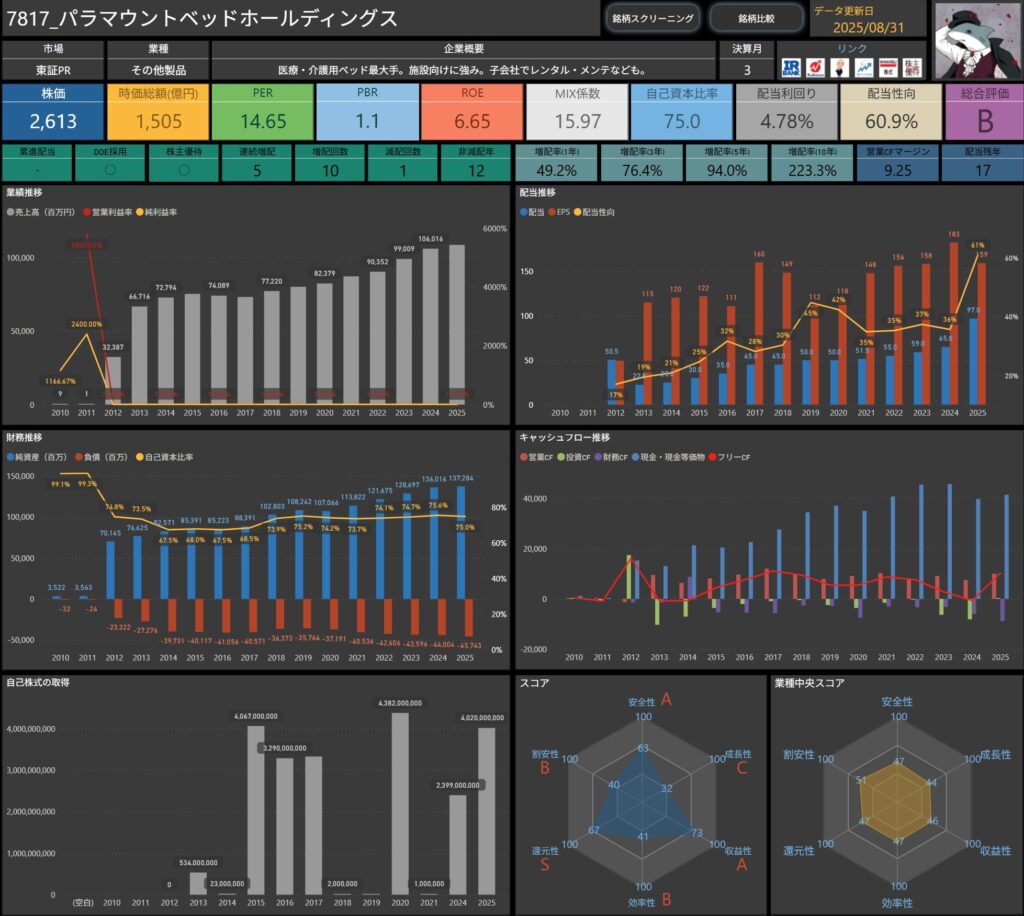Select the ROE 6.65 card
The width and height of the screenshot is (1024, 916).
click(472, 112)
